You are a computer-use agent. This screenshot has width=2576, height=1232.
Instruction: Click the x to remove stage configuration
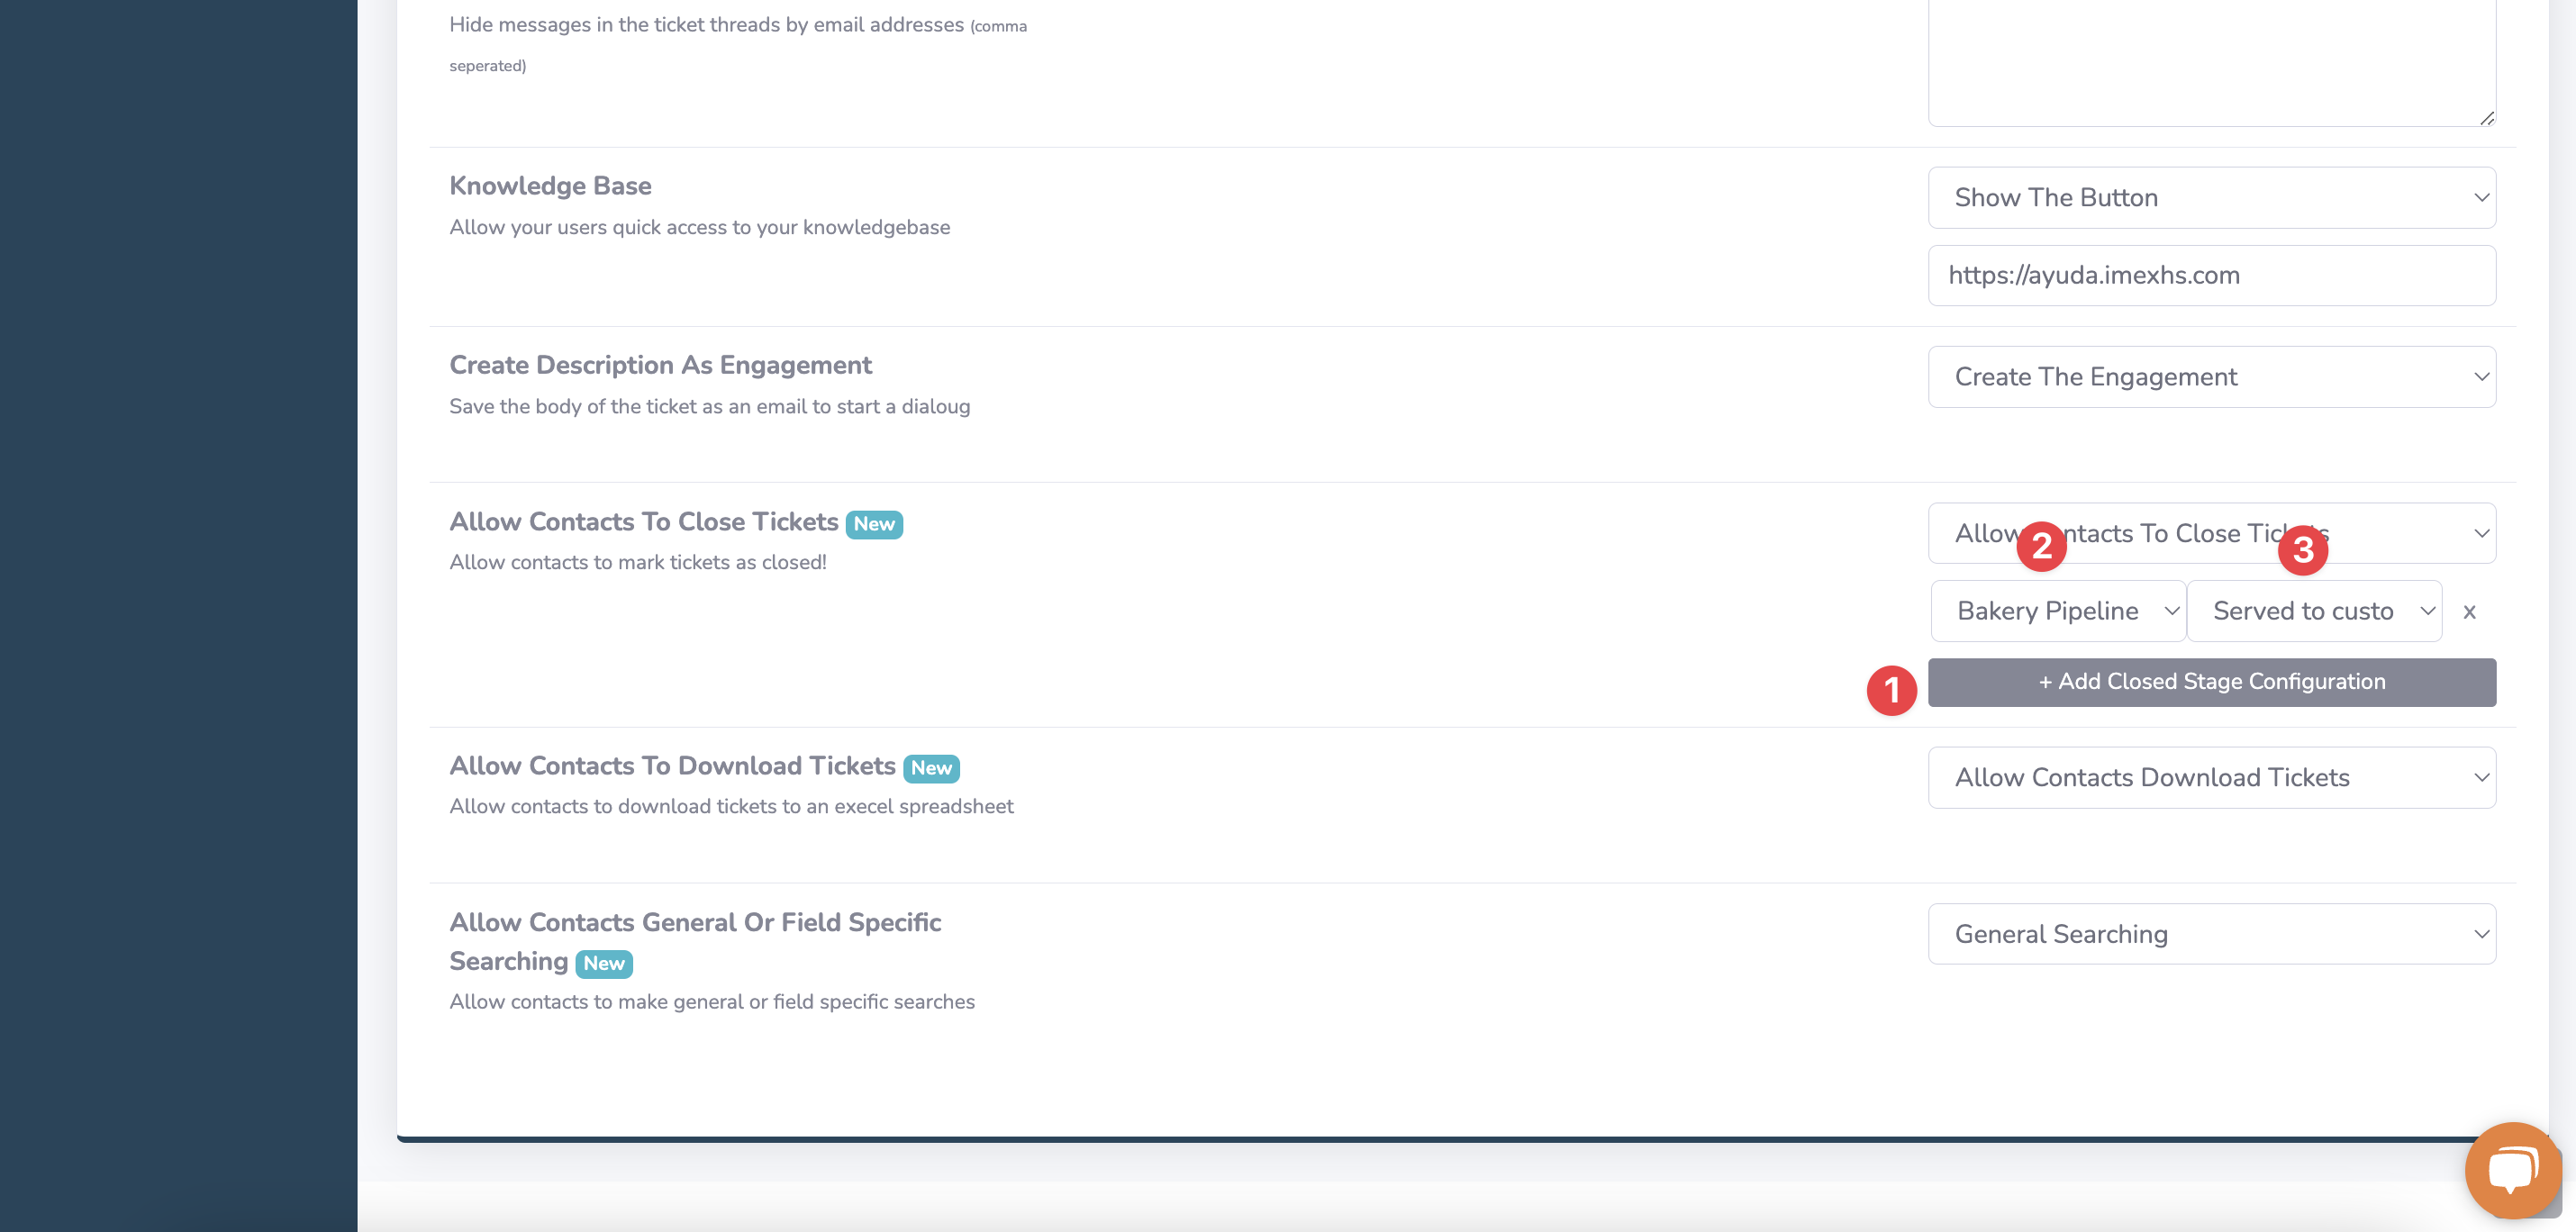(2469, 612)
